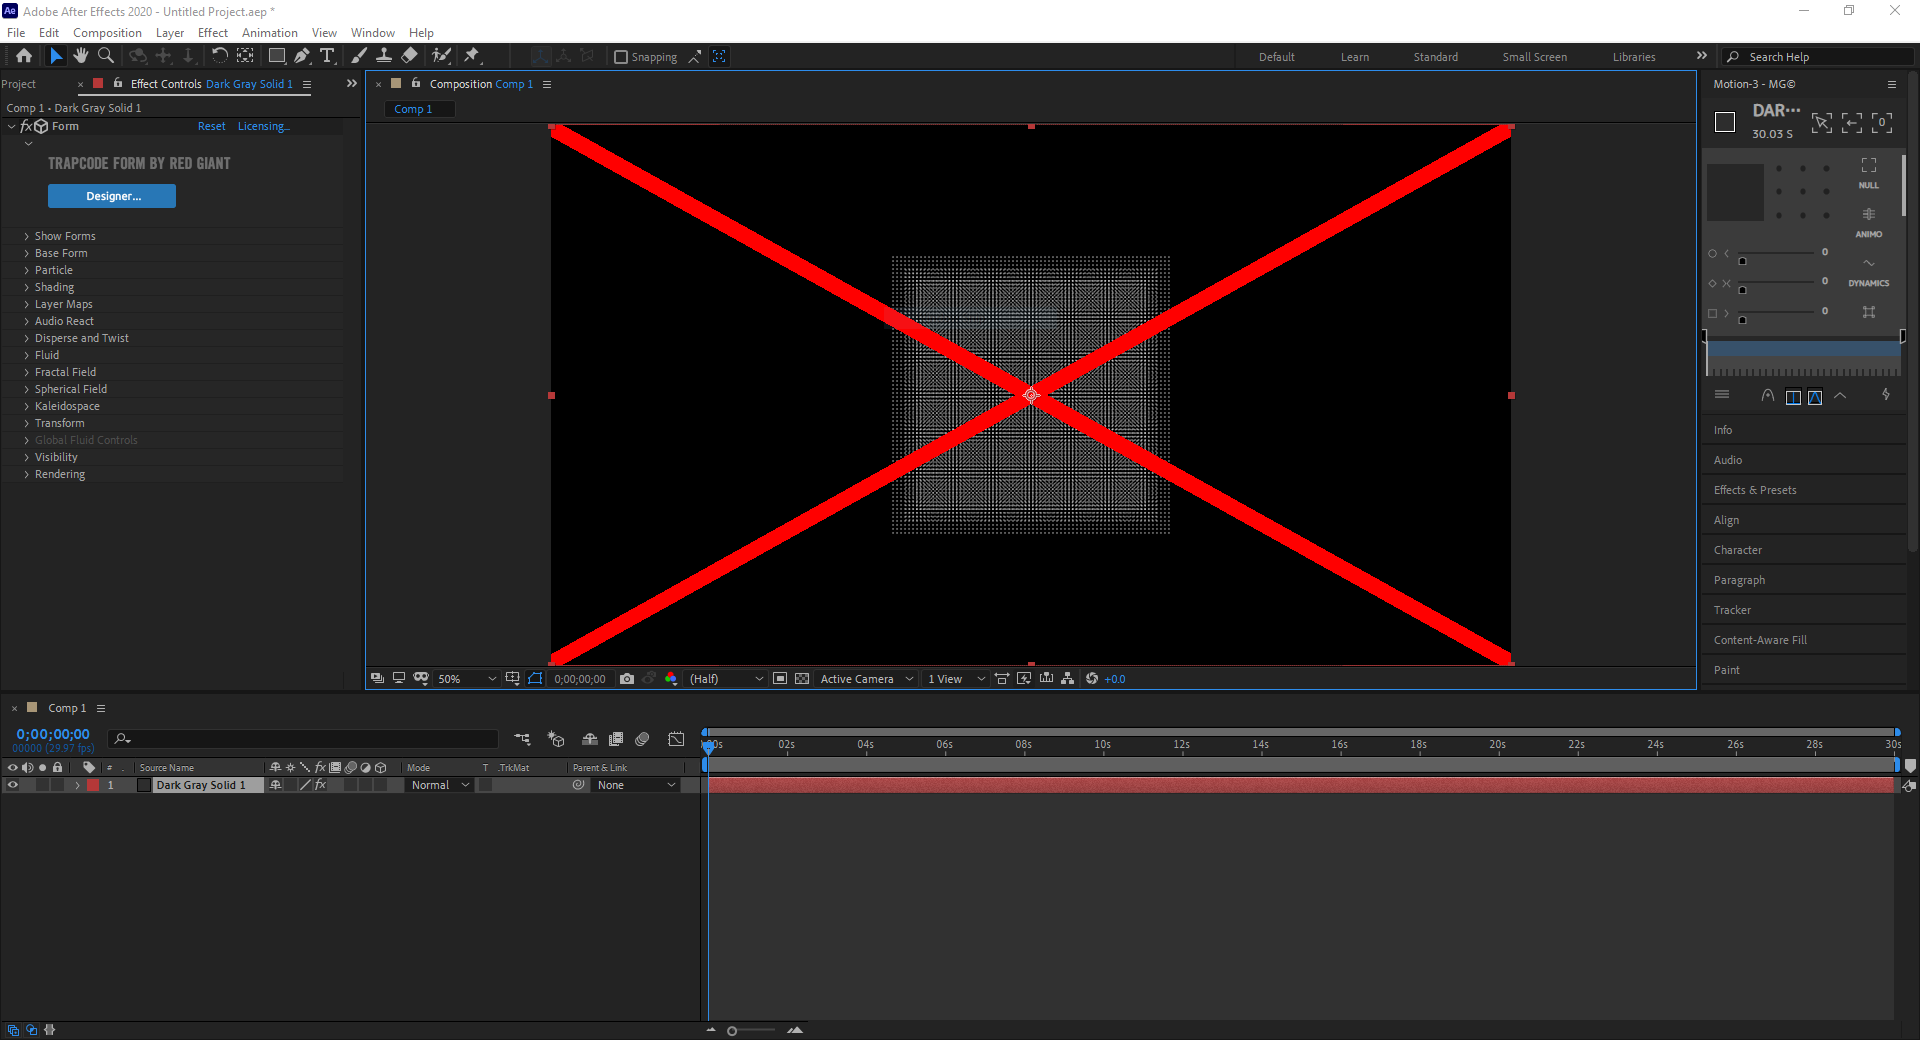Click the Reset Exposure icon
Viewport: 1920px width, 1040px height.
[x=1092, y=679]
